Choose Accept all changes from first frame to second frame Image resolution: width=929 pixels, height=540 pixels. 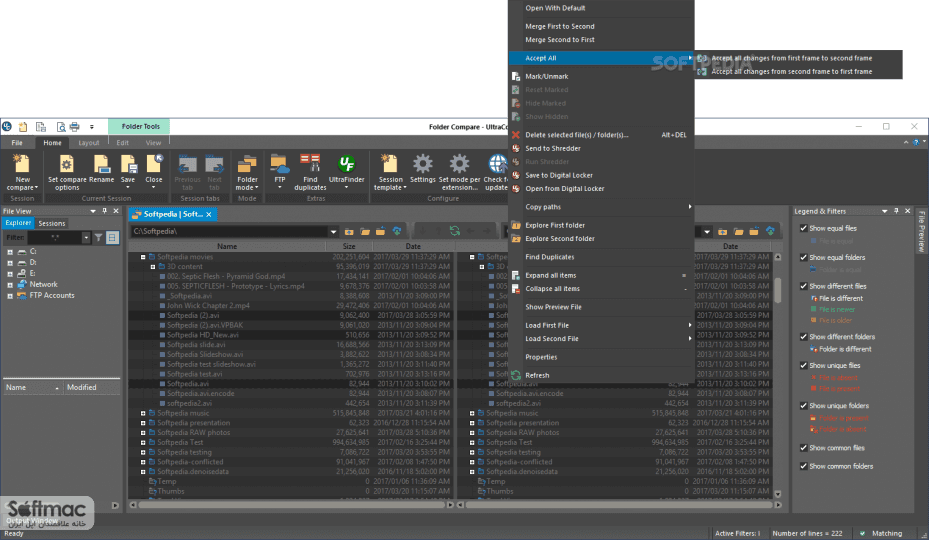791,58
